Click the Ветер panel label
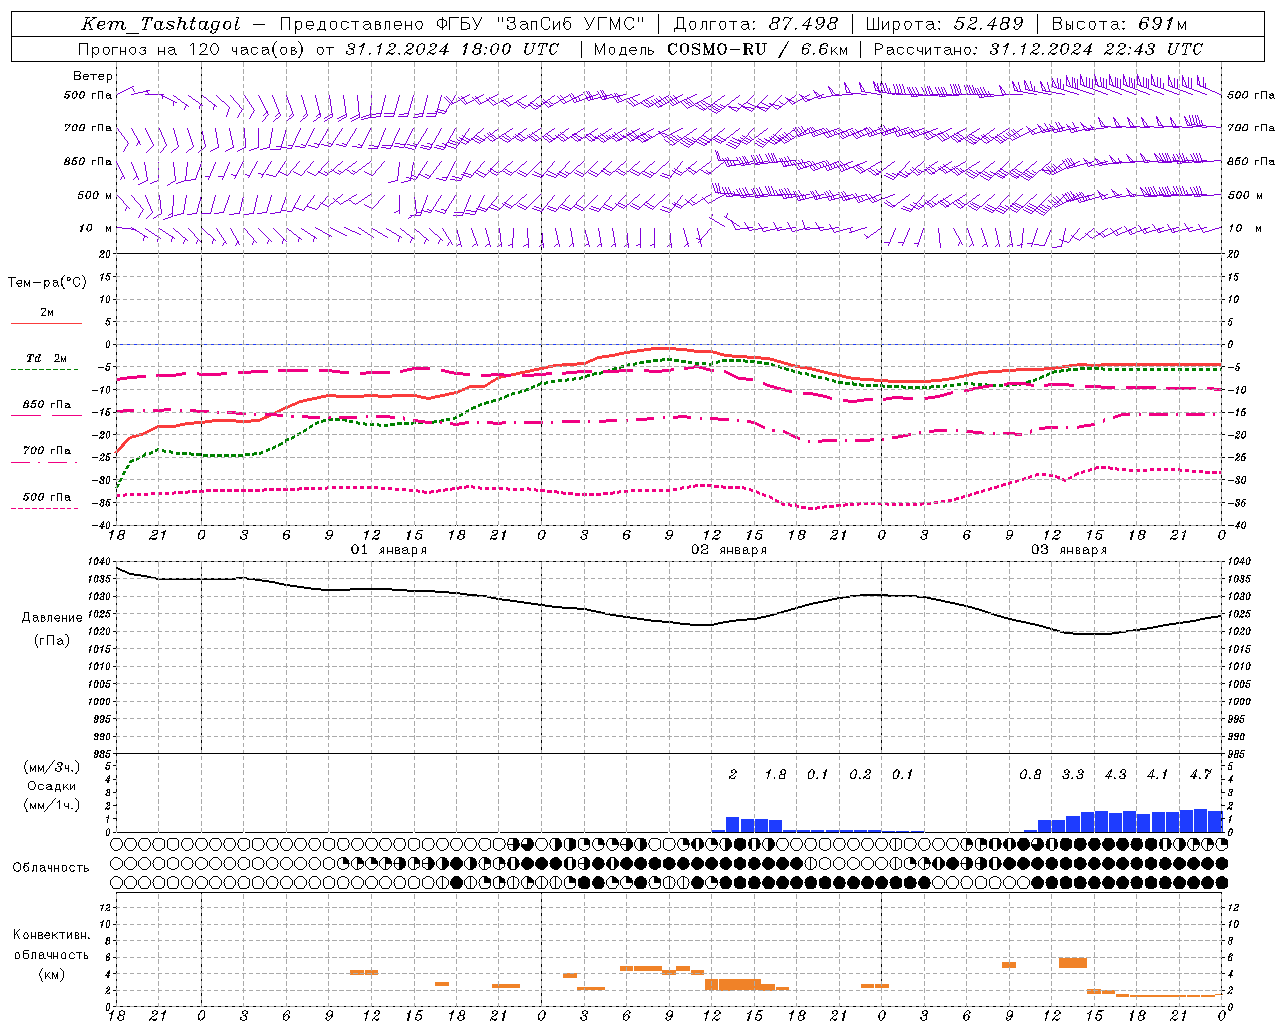Viewport: 1280px width, 1024px height. 93,76
